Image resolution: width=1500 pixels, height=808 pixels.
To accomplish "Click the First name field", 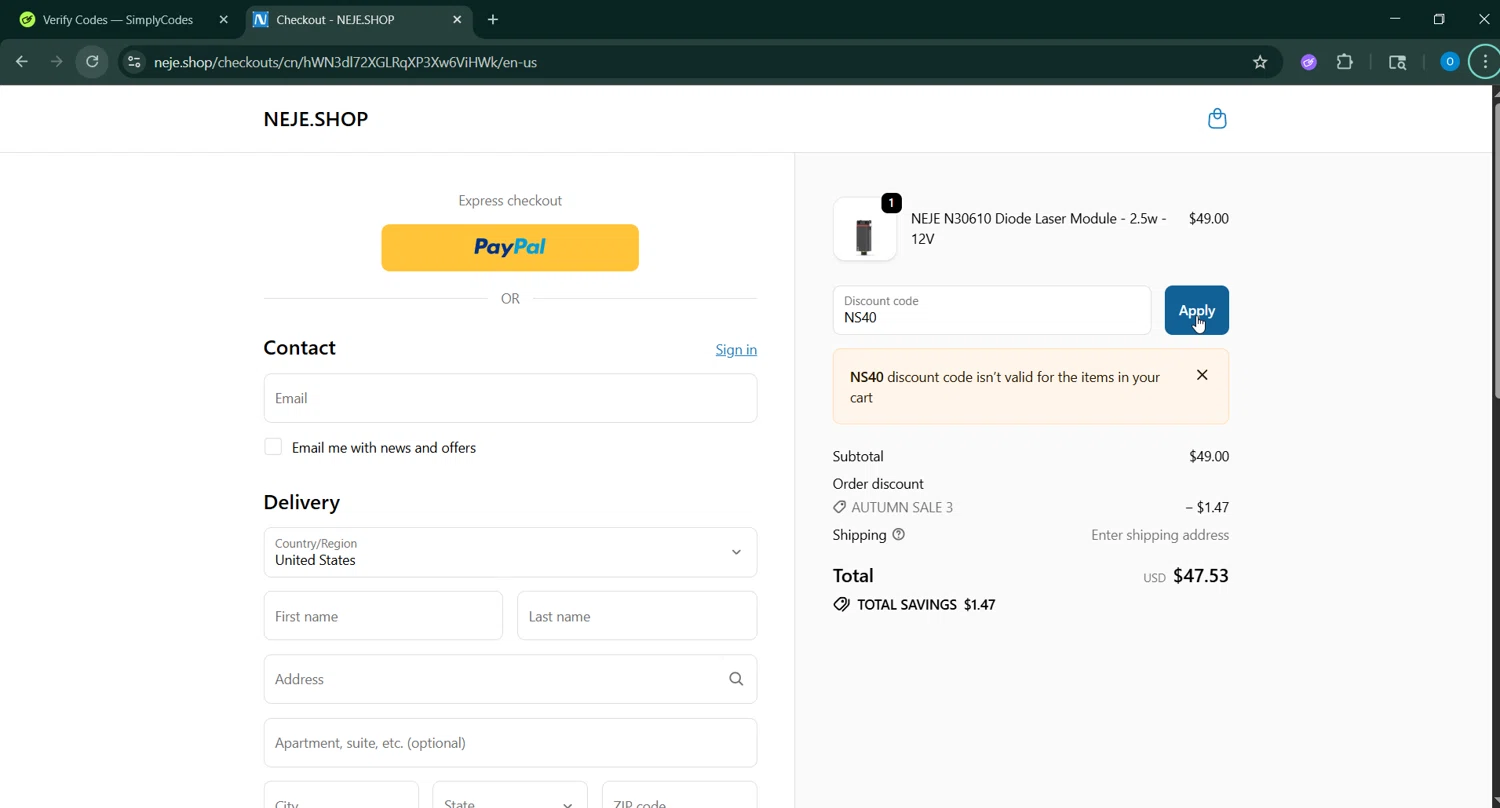I will point(383,616).
